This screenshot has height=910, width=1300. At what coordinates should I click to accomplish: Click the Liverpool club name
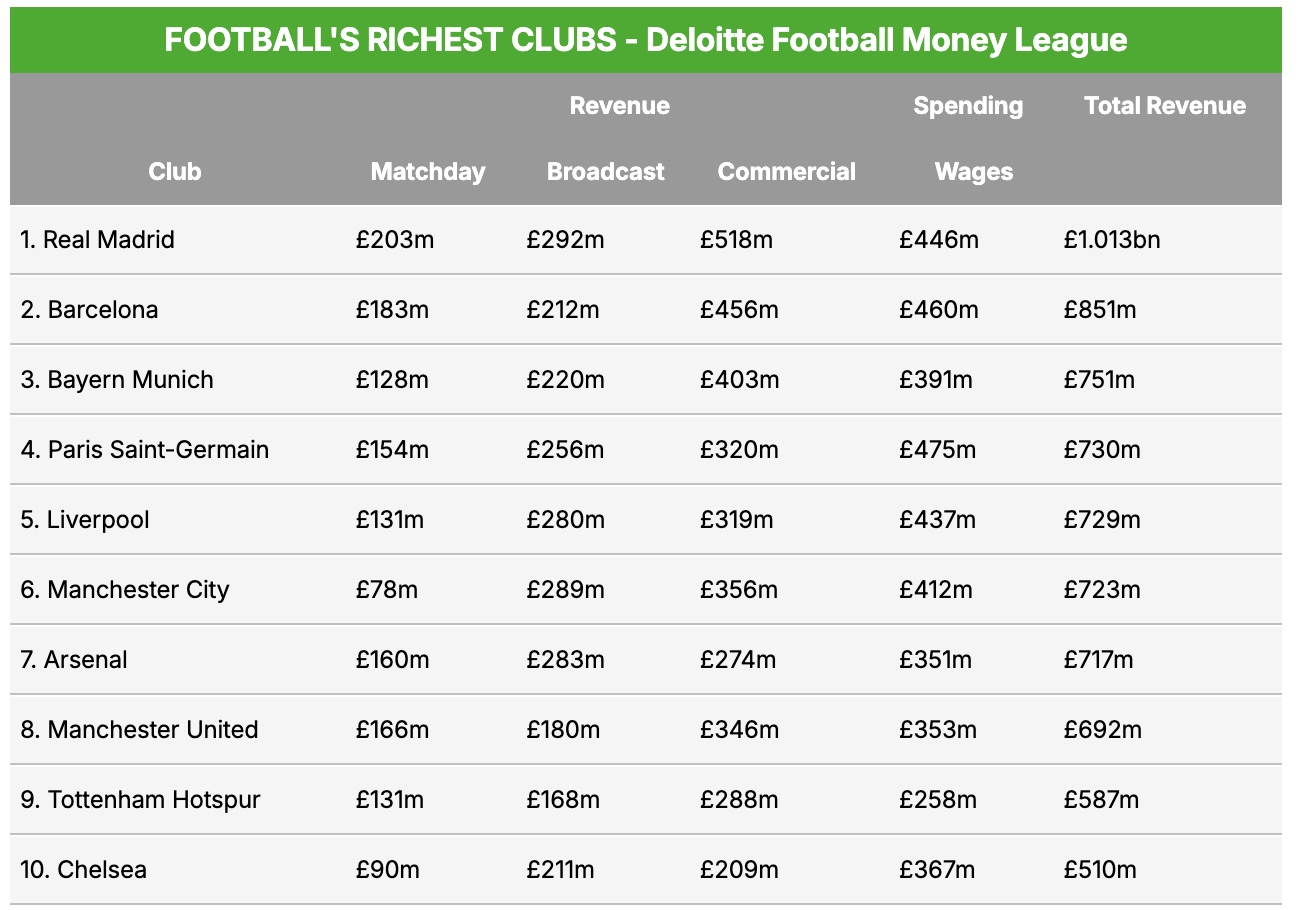[85, 520]
